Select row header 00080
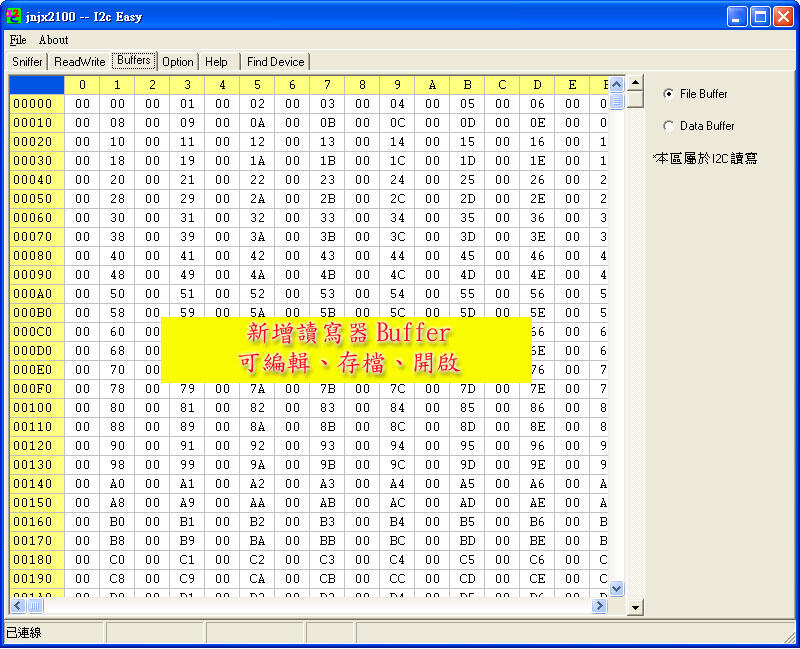The height and width of the screenshot is (649, 800). (x=37, y=256)
